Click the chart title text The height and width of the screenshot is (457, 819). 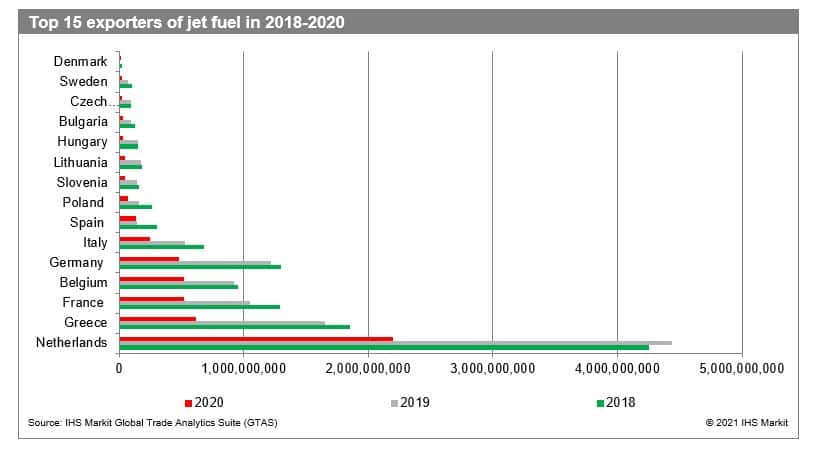186,22
